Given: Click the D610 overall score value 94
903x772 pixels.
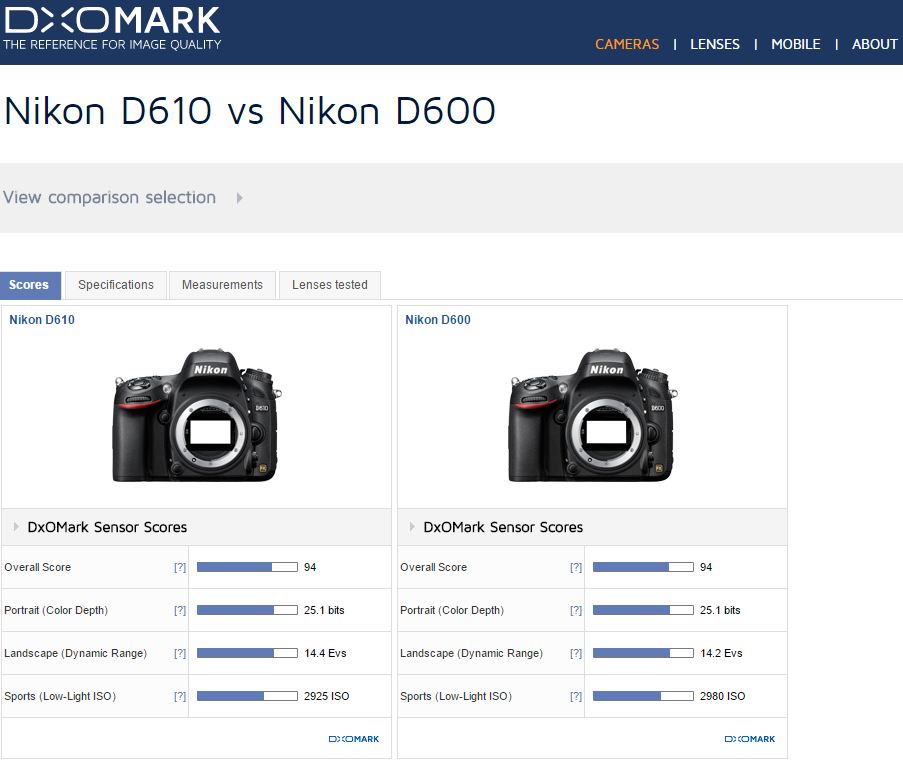Looking at the screenshot, I should click(x=310, y=567).
